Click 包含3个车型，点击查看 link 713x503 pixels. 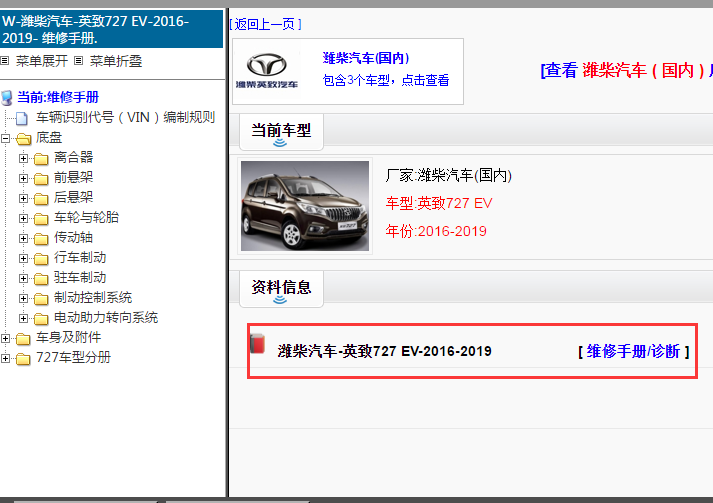click(386, 80)
